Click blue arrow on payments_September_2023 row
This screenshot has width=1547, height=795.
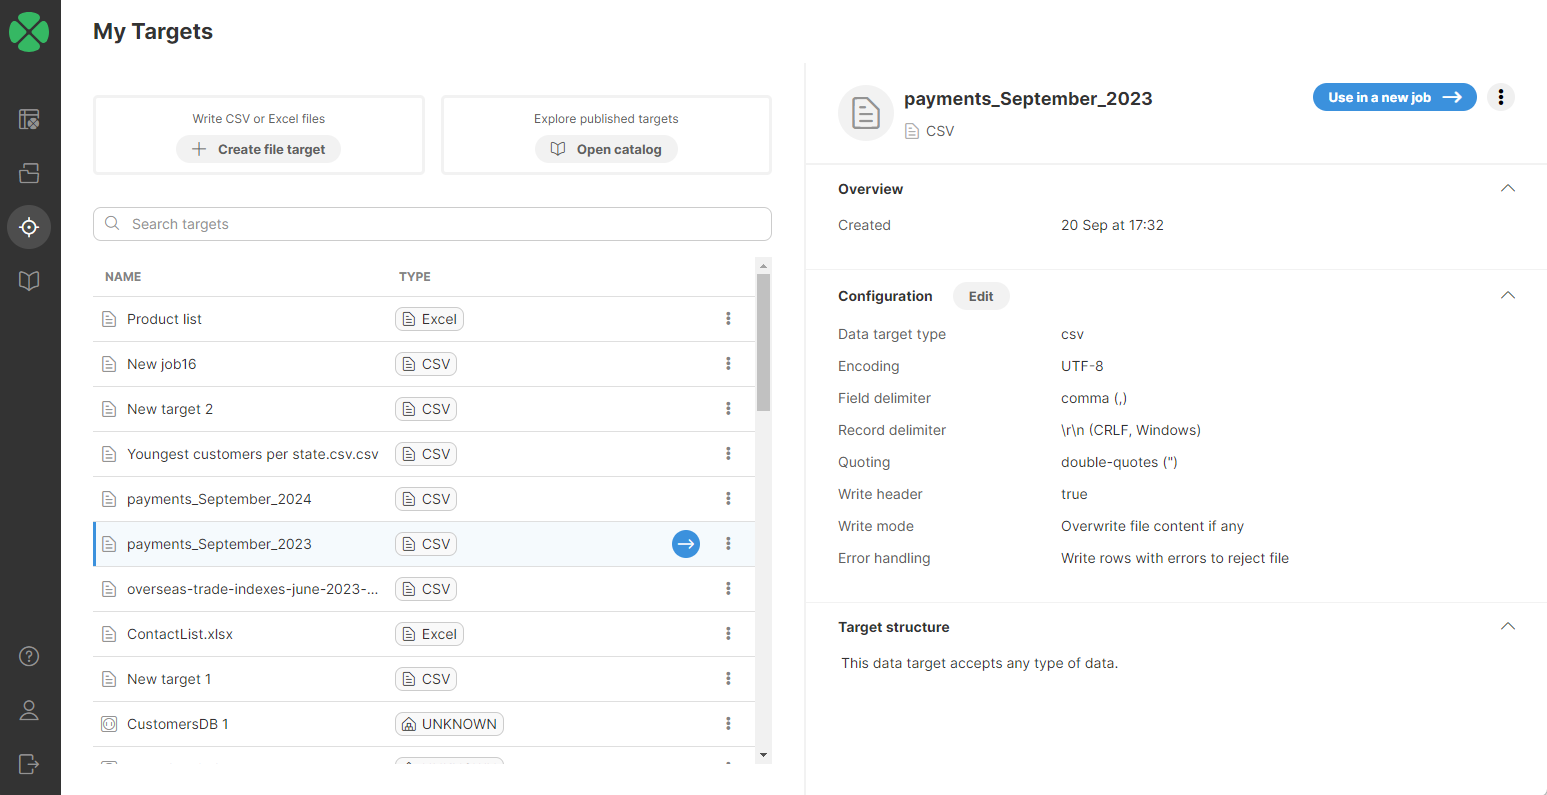(x=686, y=544)
